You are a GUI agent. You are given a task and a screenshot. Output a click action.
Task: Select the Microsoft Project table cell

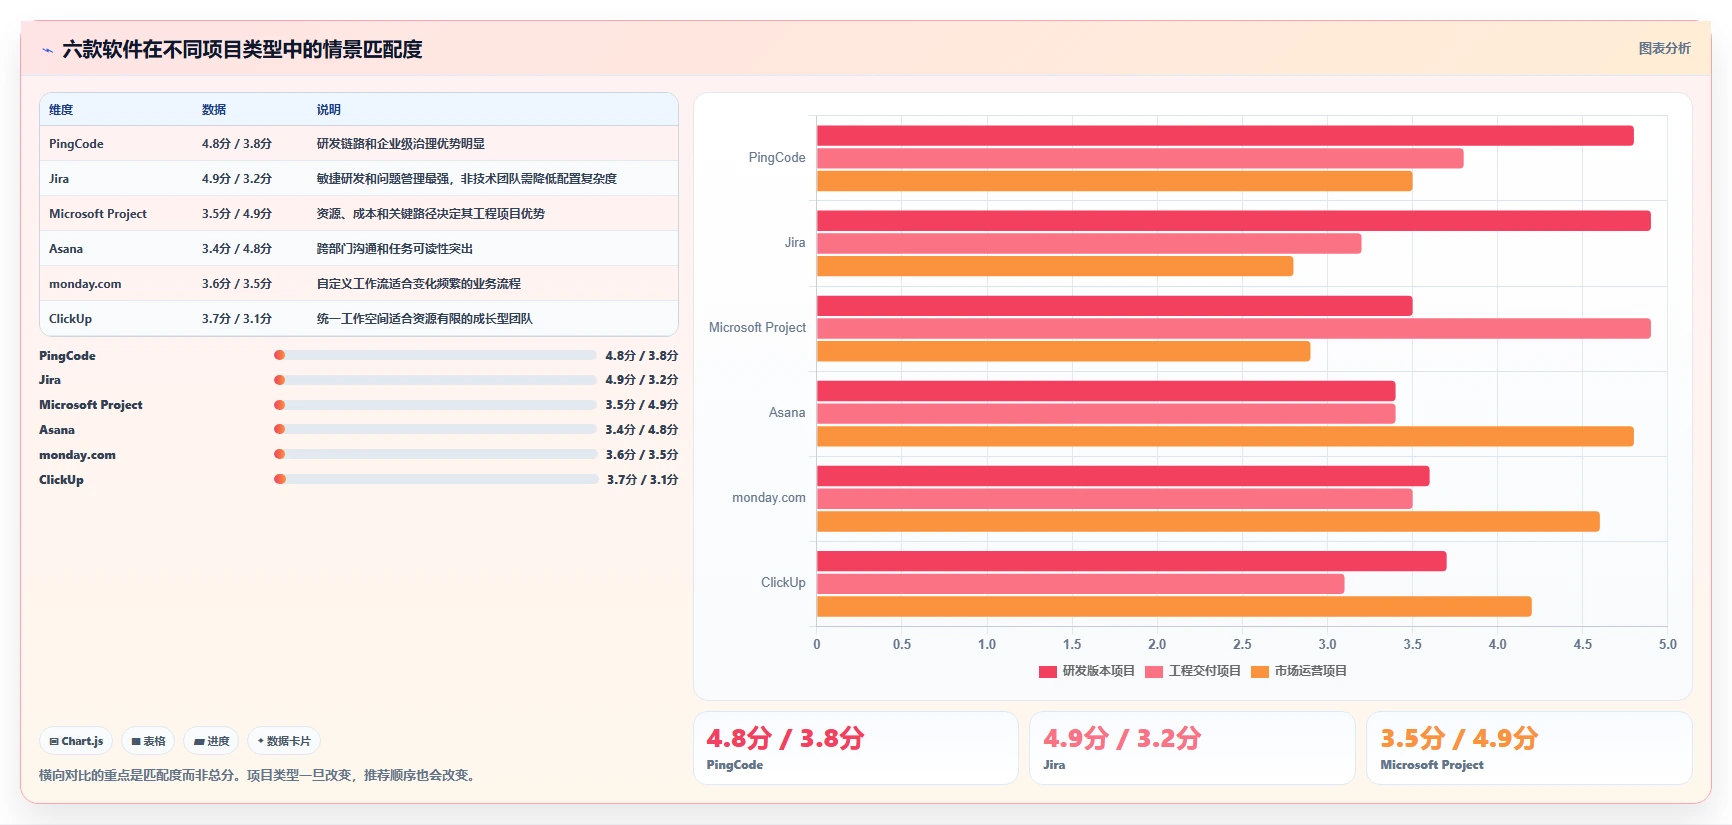pos(98,214)
